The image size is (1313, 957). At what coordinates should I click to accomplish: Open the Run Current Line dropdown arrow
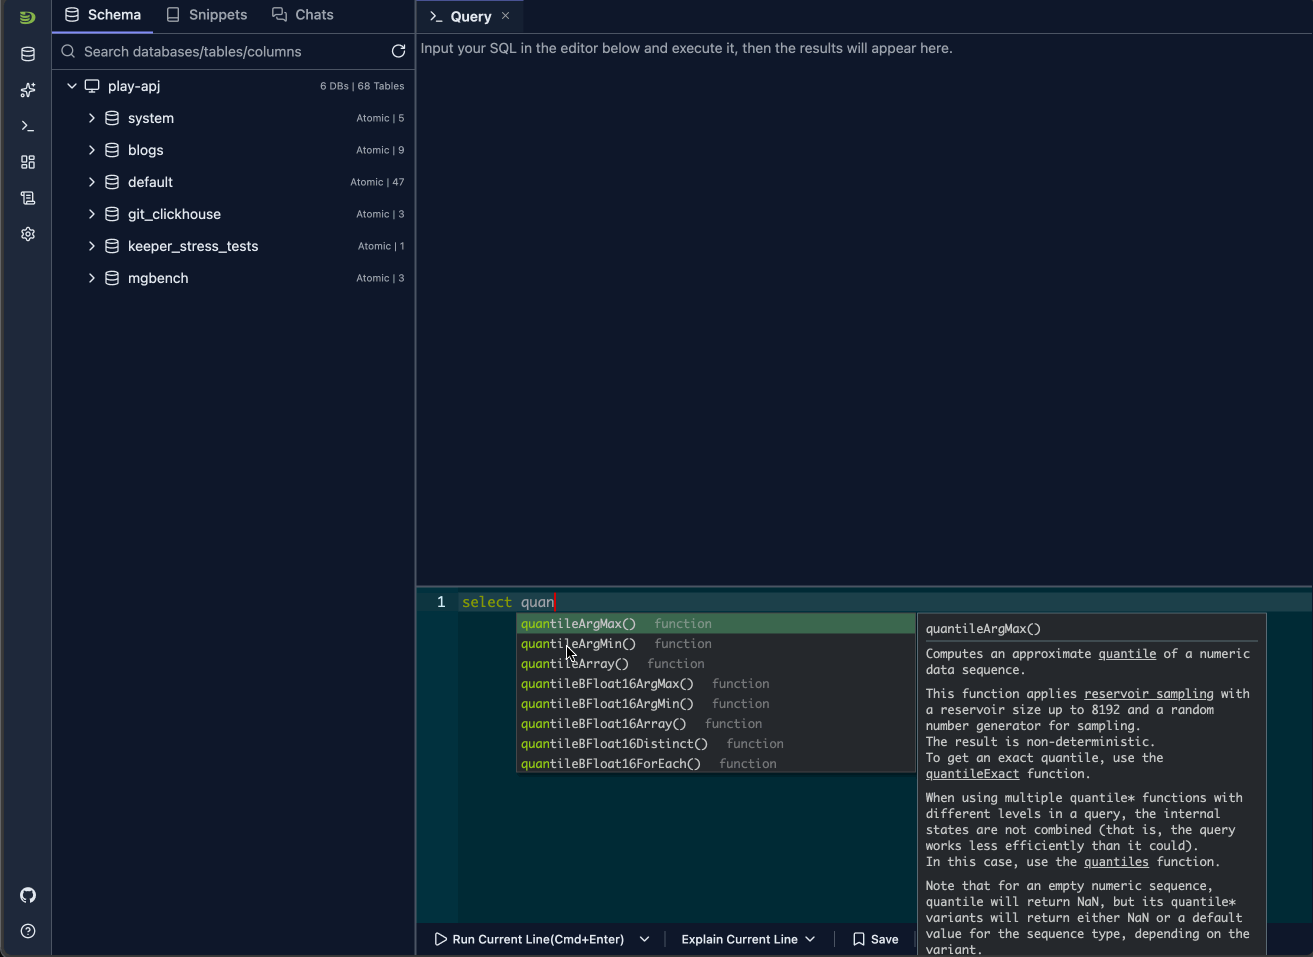click(x=645, y=939)
